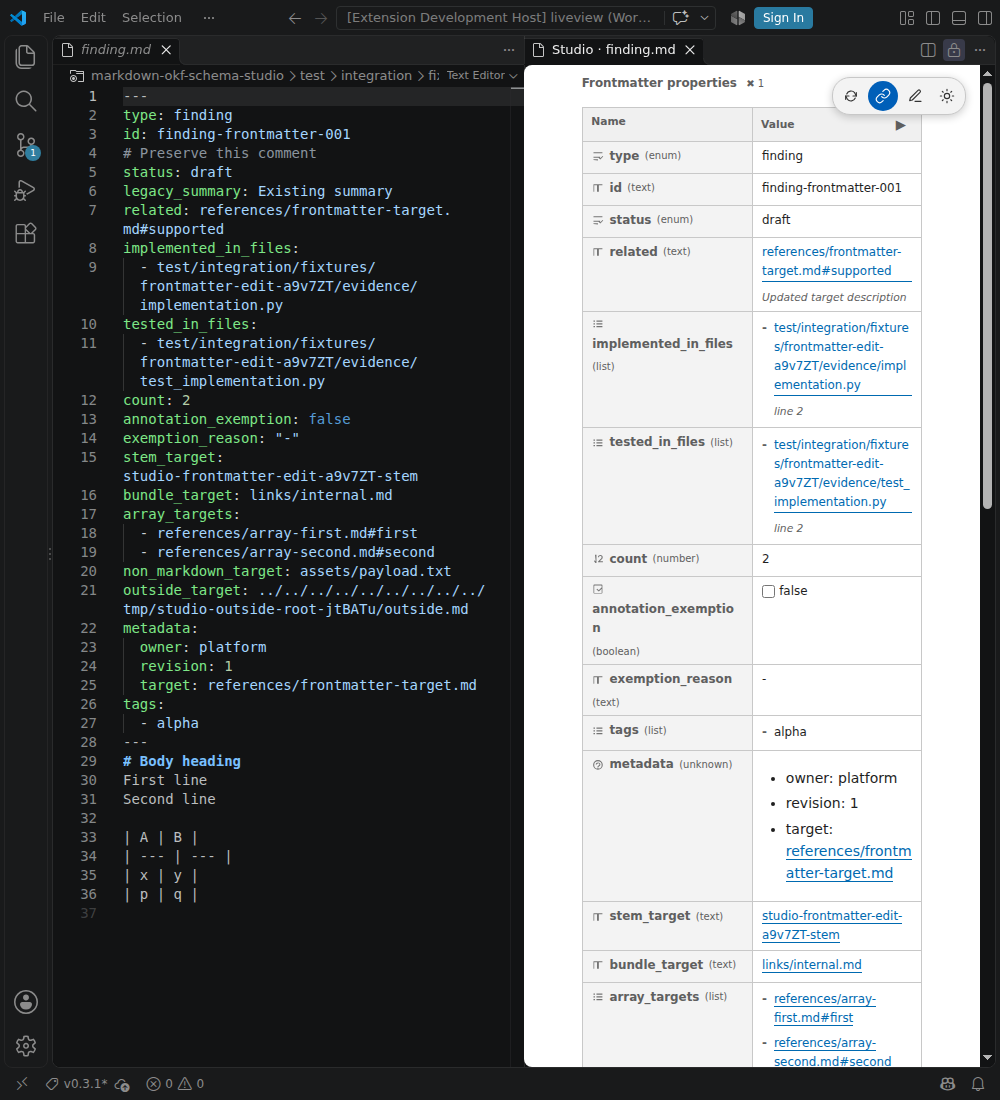1000x1100 pixels.
Task: Open the studio-frontmatter-edit-a9v7ZT-stem link
Action: pos(832,925)
